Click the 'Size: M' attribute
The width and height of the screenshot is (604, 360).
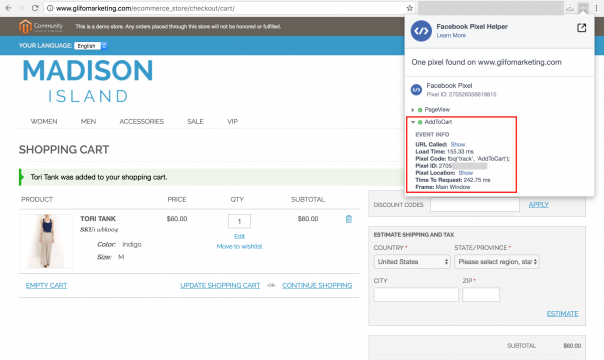[x=111, y=257]
